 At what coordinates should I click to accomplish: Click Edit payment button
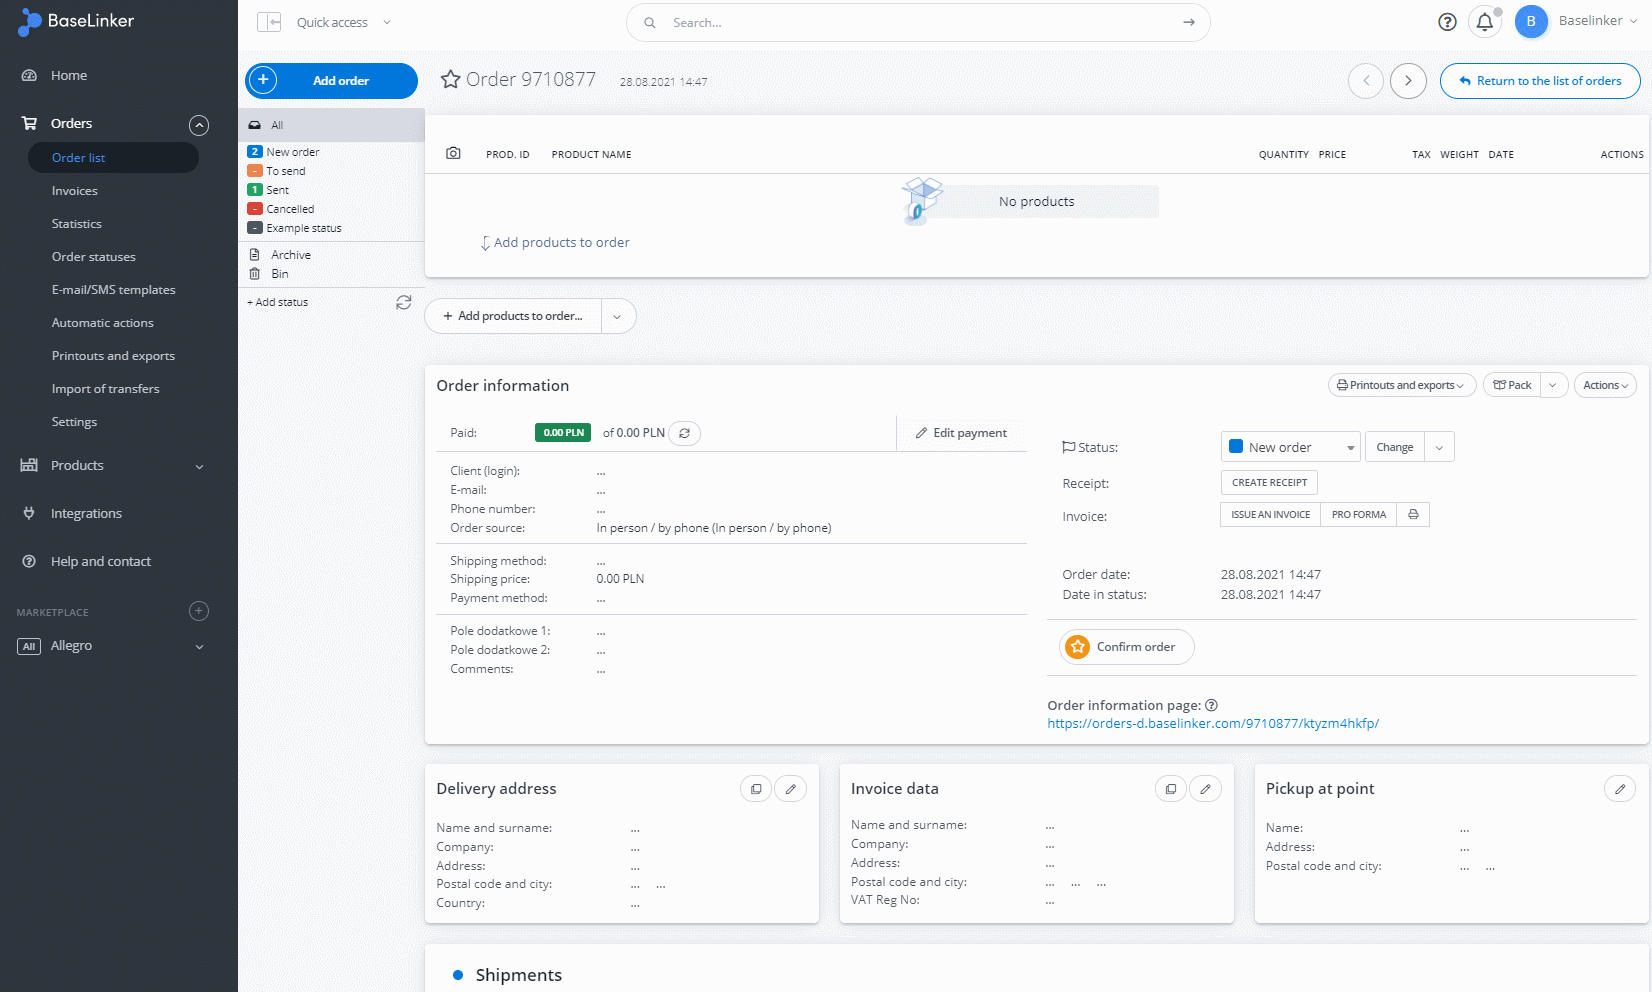961,433
